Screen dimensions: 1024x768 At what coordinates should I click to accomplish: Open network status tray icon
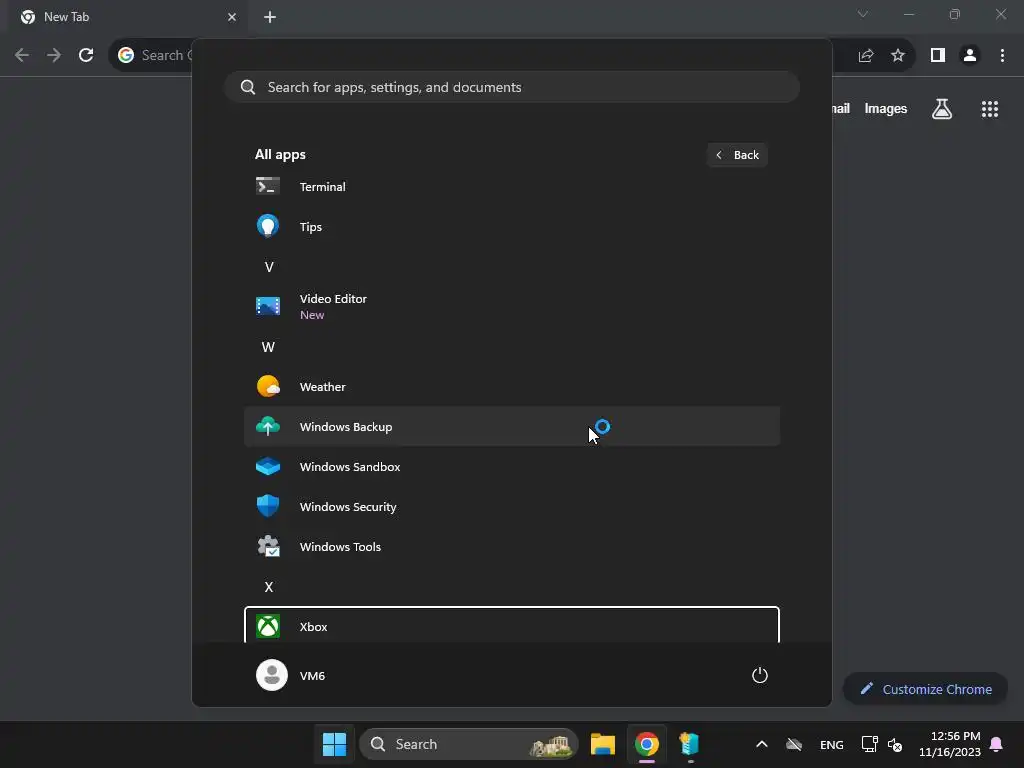[x=869, y=744]
